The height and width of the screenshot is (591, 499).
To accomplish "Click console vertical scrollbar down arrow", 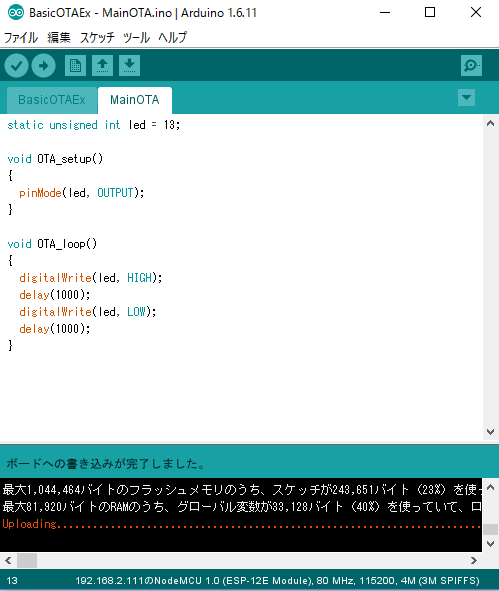I will [490, 544].
